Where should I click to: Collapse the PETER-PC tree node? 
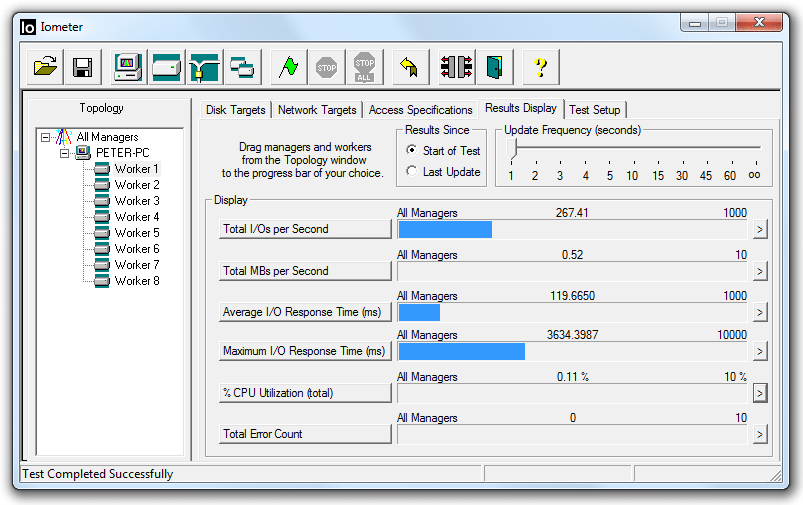65,153
